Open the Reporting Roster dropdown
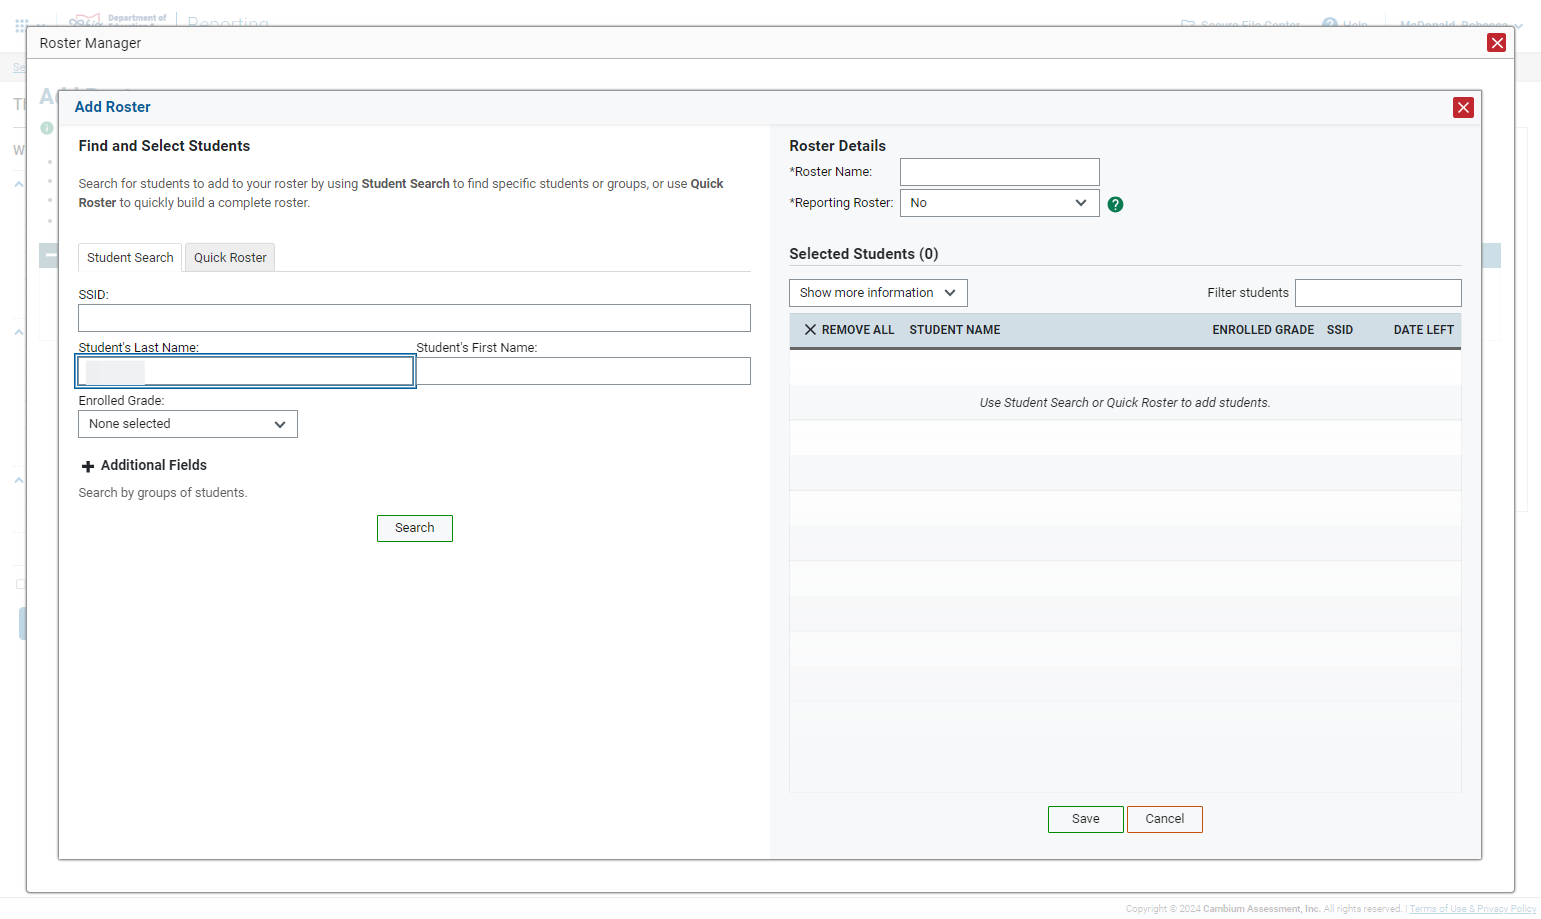This screenshot has height=919, width=1541. pyautogui.click(x=999, y=203)
